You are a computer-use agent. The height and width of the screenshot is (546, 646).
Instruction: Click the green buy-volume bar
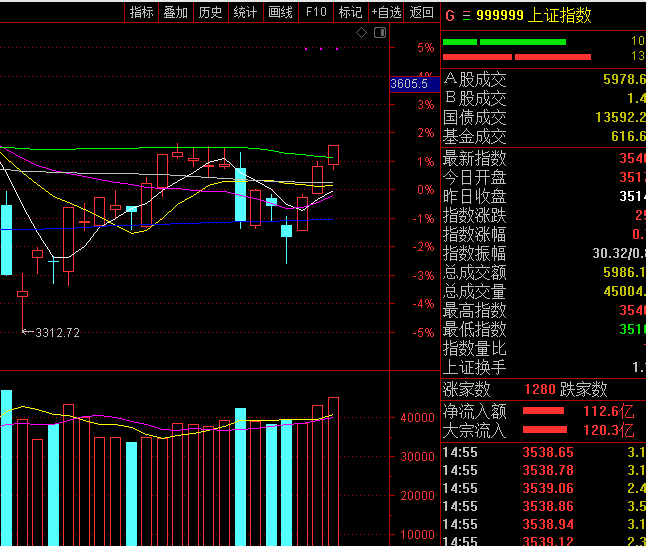[504, 42]
